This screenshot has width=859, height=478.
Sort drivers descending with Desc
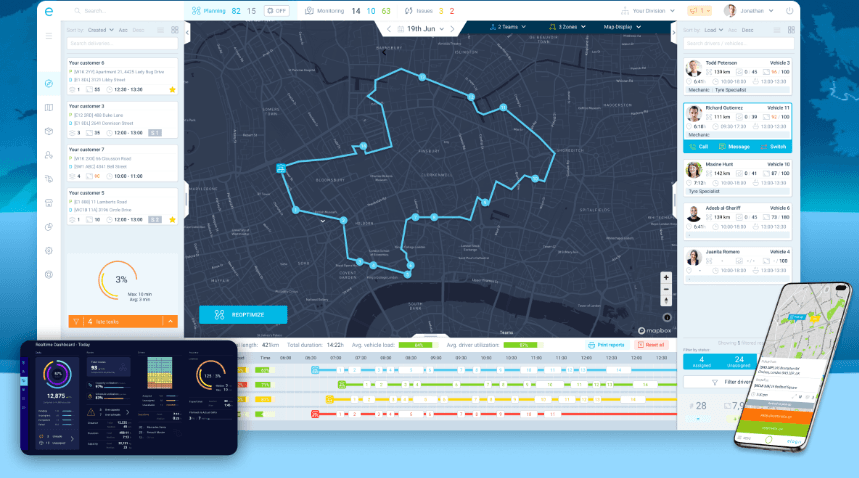pyautogui.click(x=747, y=30)
